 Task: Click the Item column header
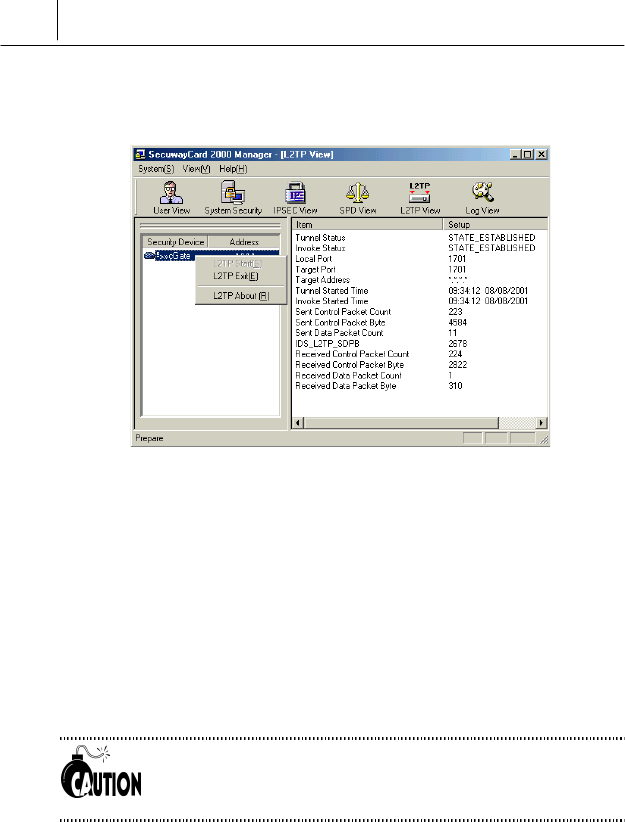[367, 224]
